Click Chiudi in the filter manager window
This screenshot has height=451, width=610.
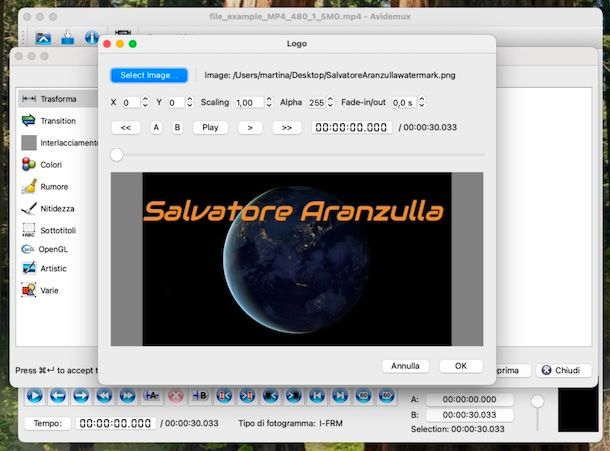tap(563, 370)
